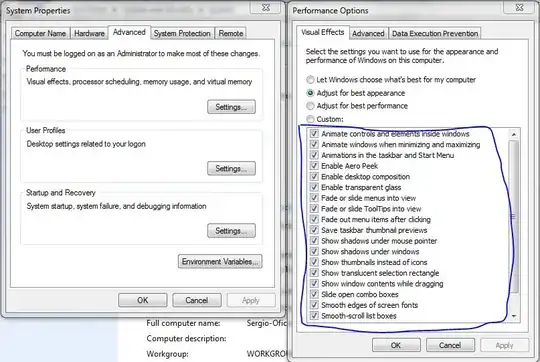Viewport: 540px width, 362px height.
Task: Open Environment Variables dialog
Action: 220,261
